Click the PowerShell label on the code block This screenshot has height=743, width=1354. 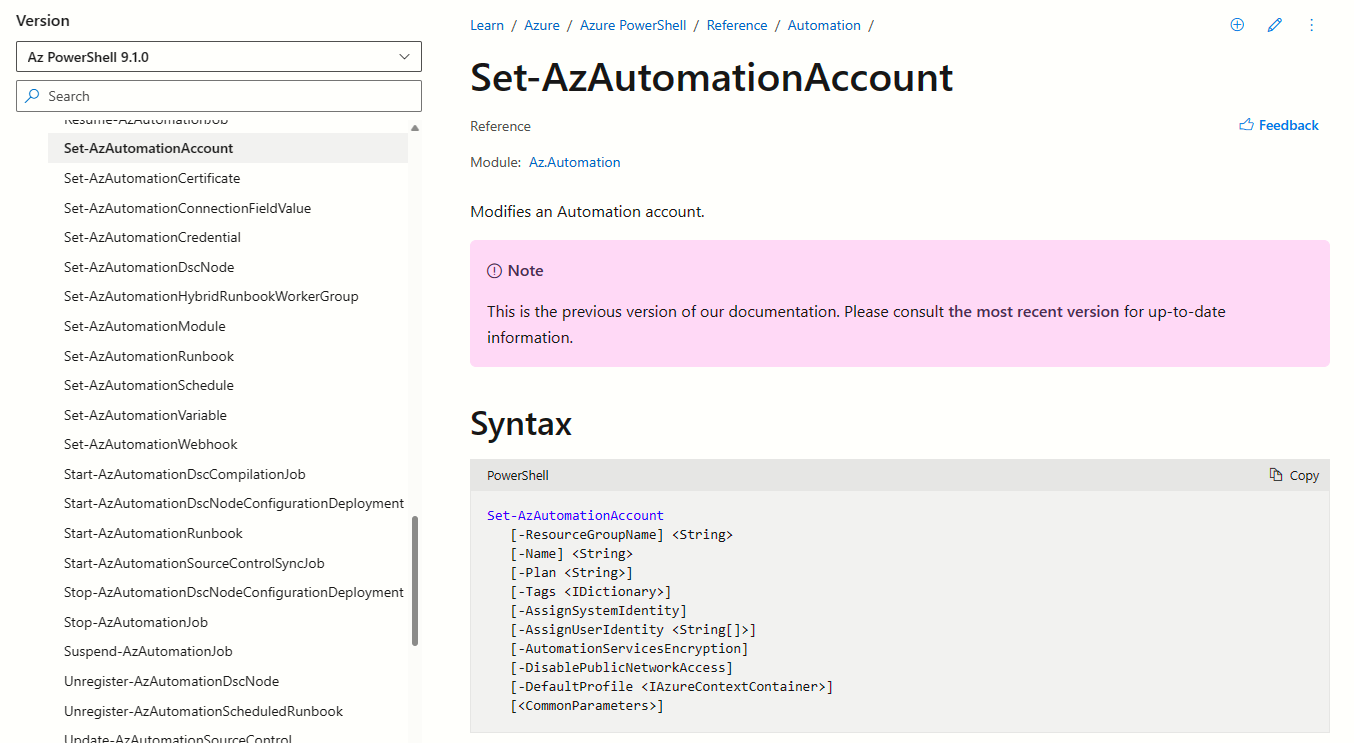click(517, 475)
